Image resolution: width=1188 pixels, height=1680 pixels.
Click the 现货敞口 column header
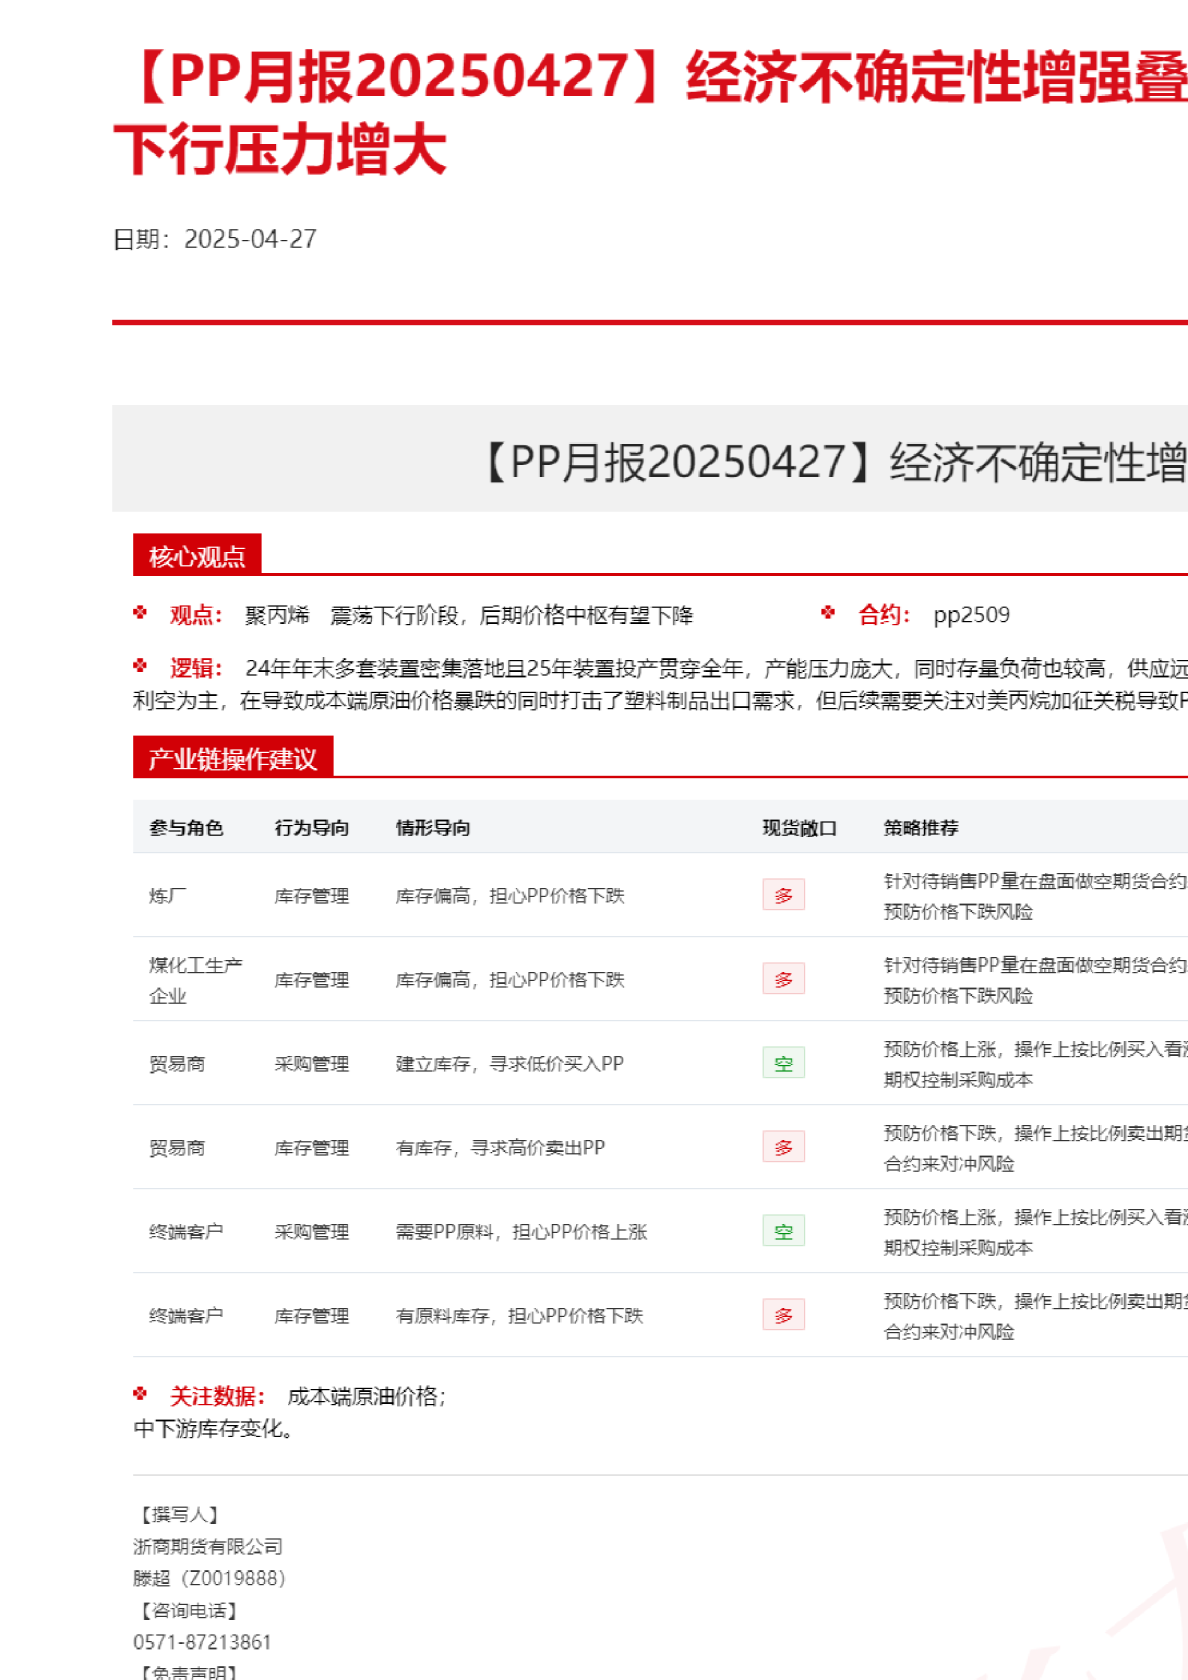coord(799,828)
